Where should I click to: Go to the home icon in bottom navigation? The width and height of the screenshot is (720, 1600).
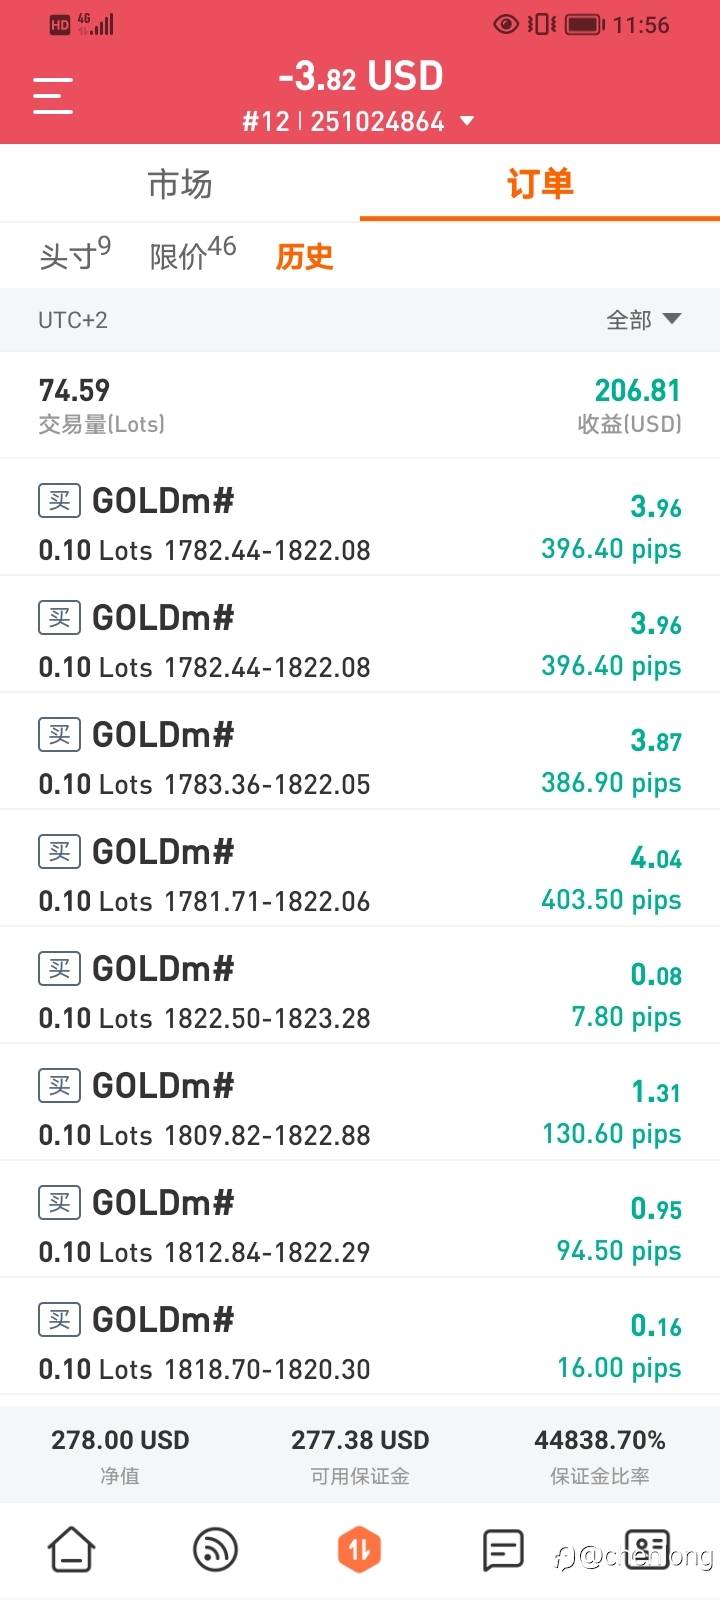(72, 1550)
